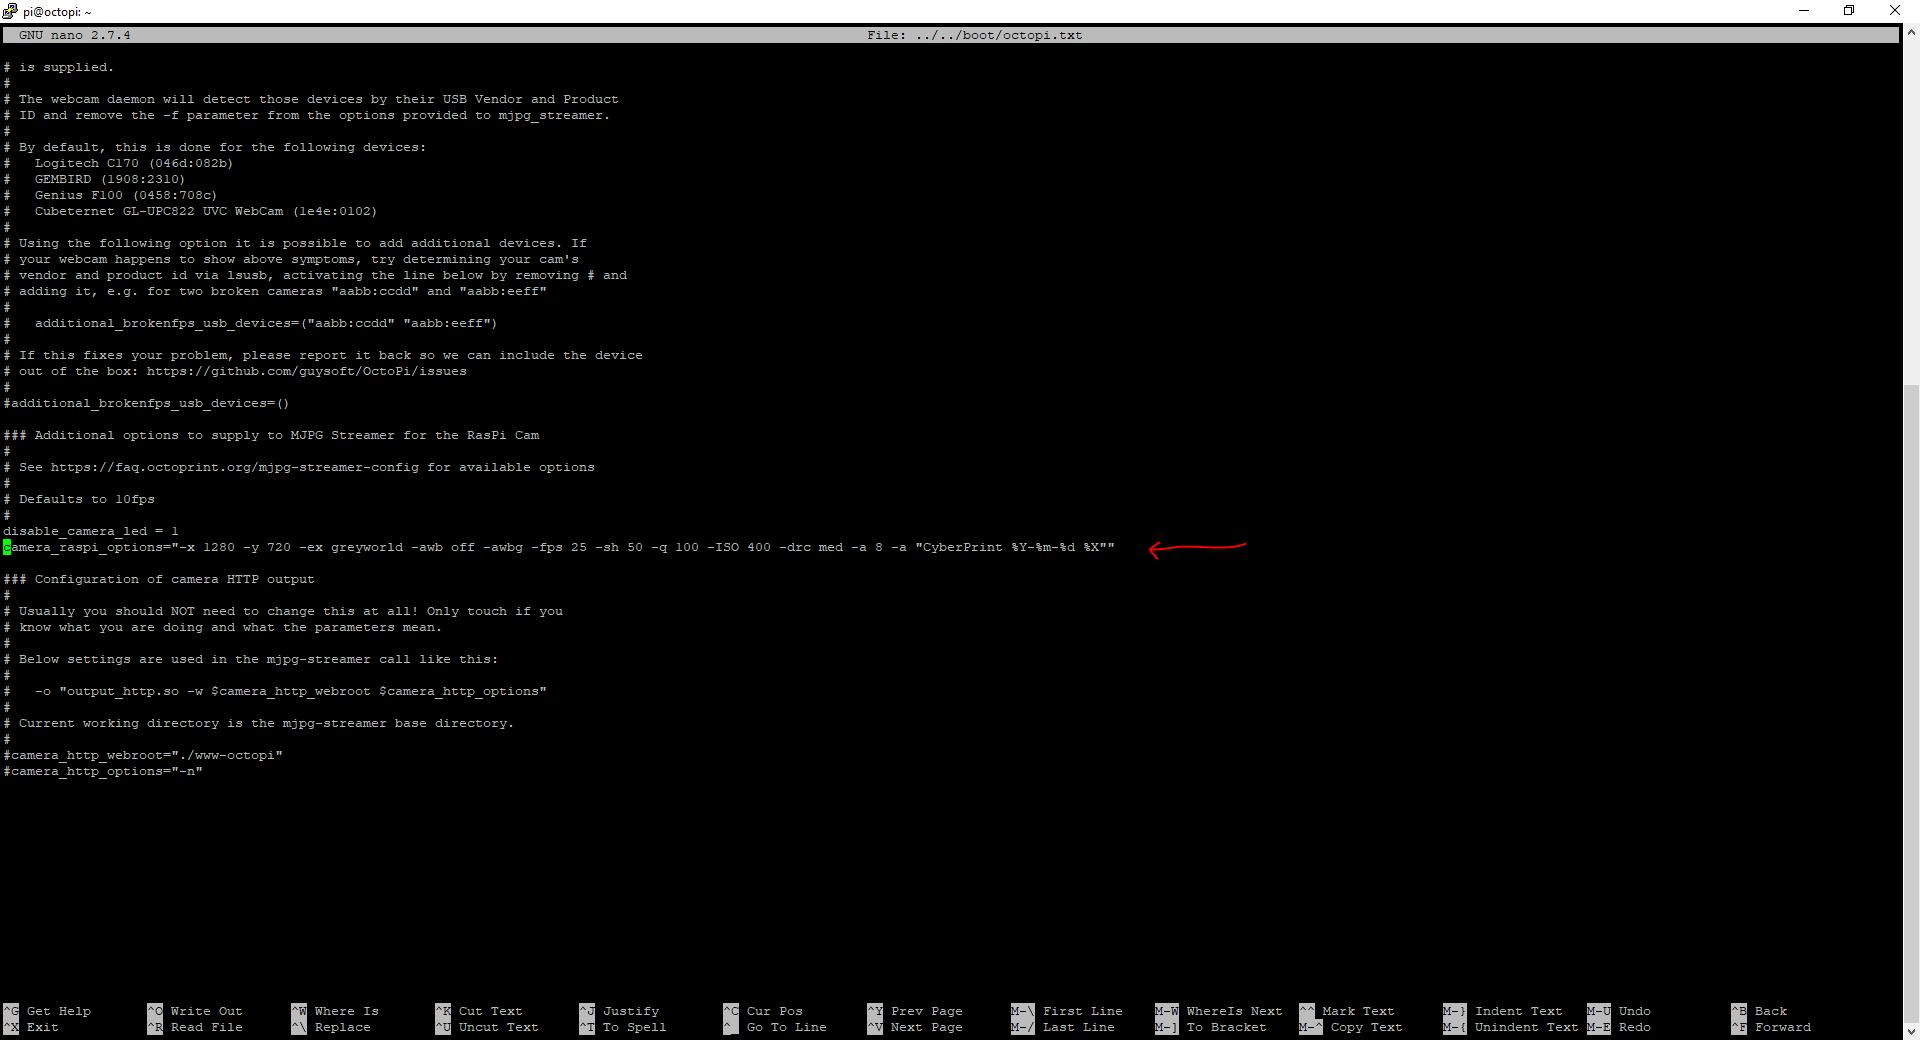
Task: Click the First Line shortcut
Action: [x=1067, y=1011]
